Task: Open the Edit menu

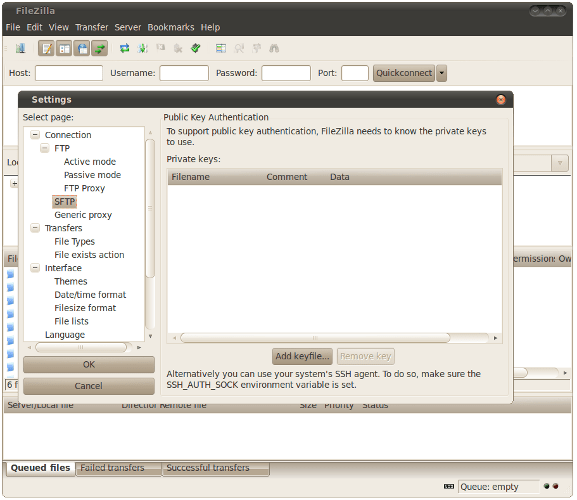Action: pyautogui.click(x=34, y=27)
